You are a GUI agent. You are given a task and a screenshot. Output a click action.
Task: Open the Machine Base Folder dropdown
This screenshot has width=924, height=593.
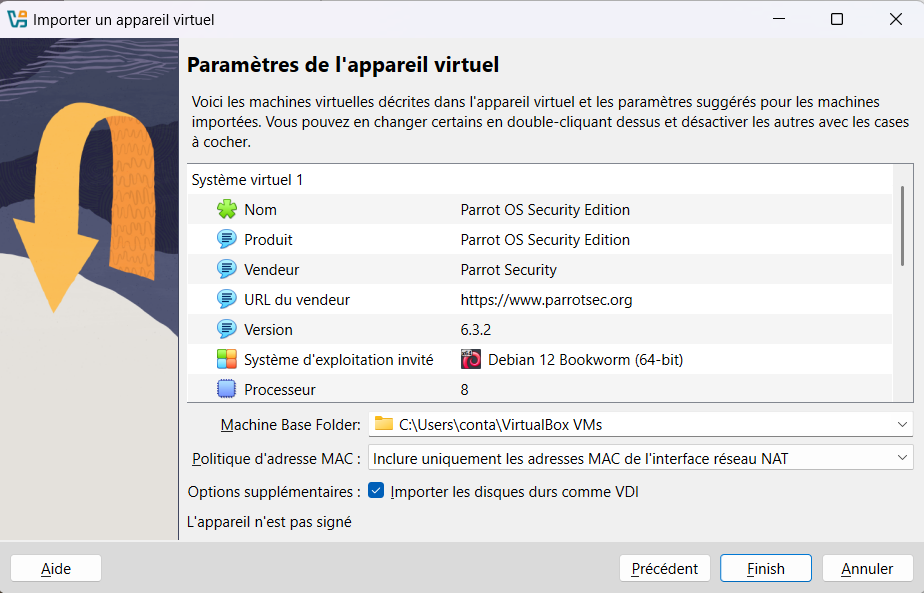(641, 424)
